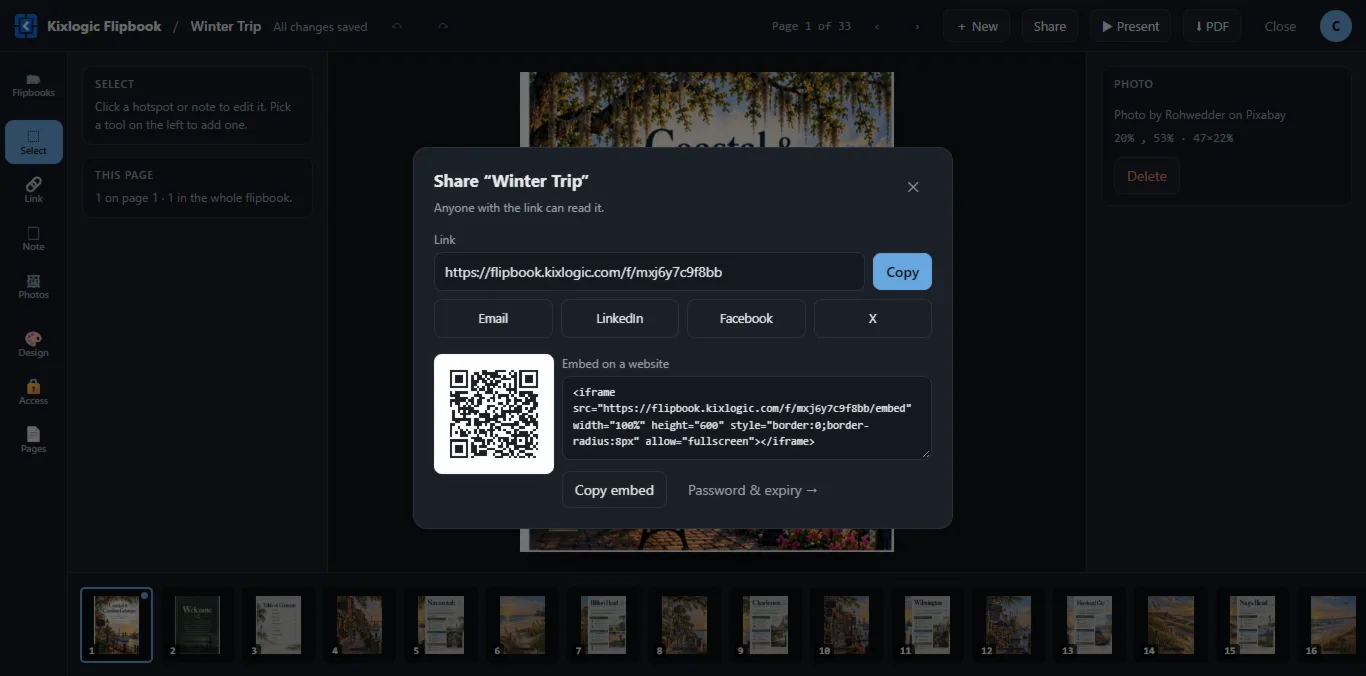Image resolution: width=1366 pixels, height=676 pixels.
Task: Select page 16 thumbnail
Action: (x=1332, y=625)
